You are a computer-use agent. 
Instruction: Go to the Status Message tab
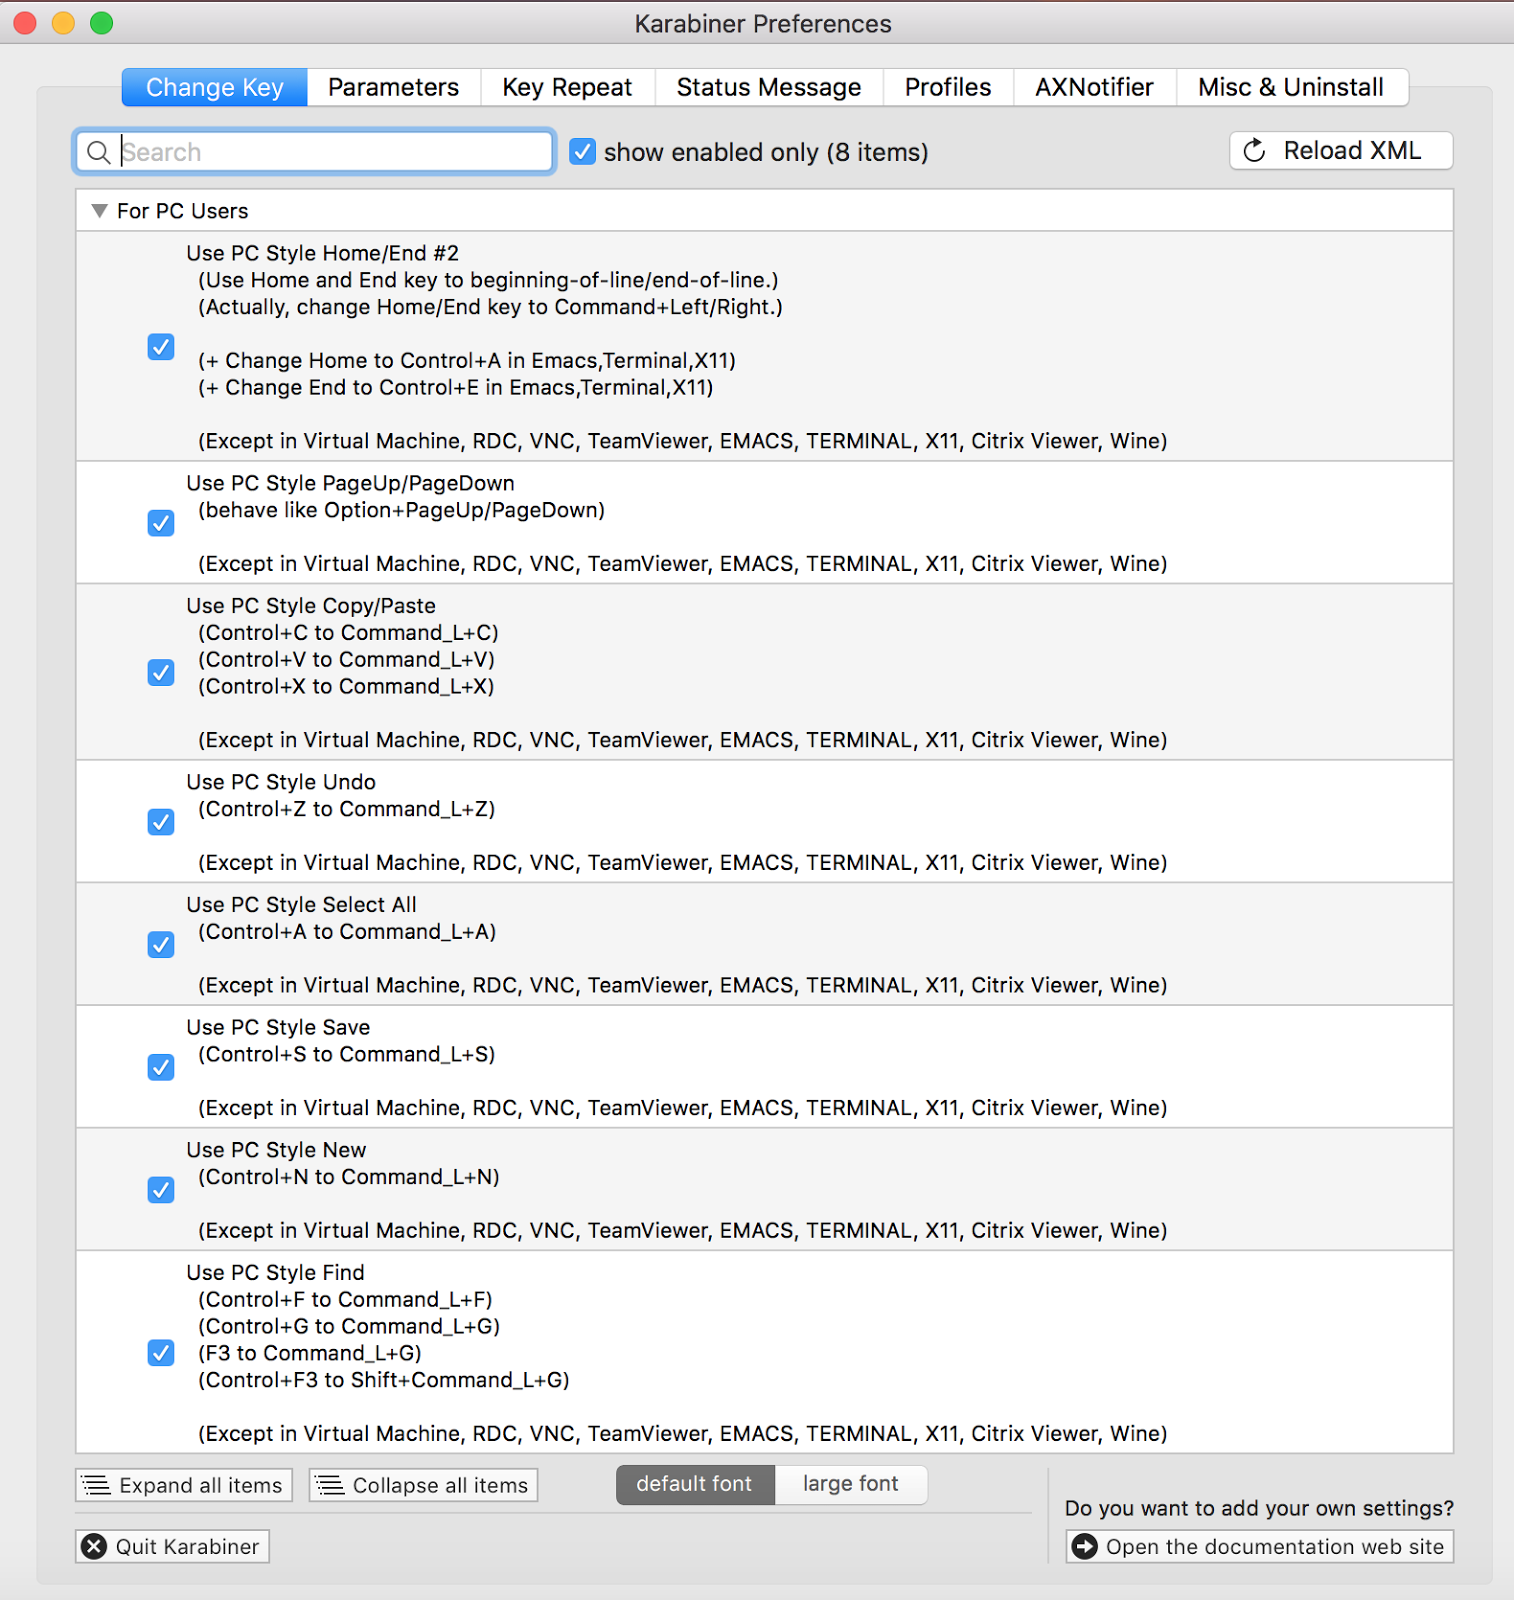pyautogui.click(x=768, y=87)
